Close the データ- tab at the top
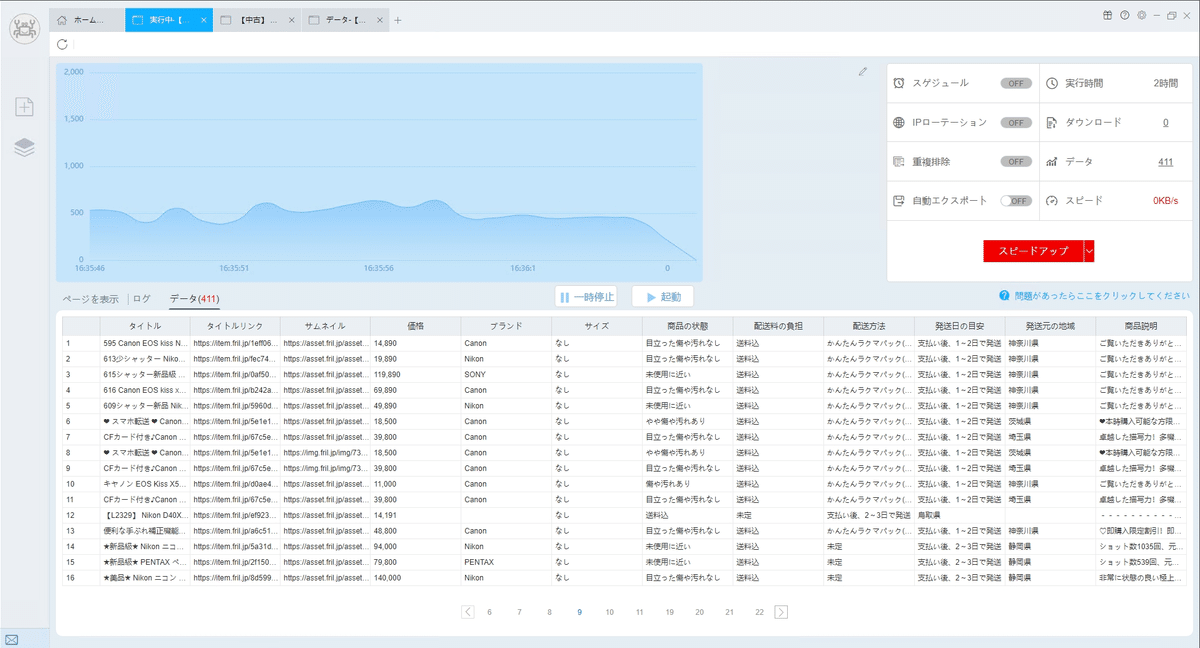1200x648 pixels. pos(380,20)
